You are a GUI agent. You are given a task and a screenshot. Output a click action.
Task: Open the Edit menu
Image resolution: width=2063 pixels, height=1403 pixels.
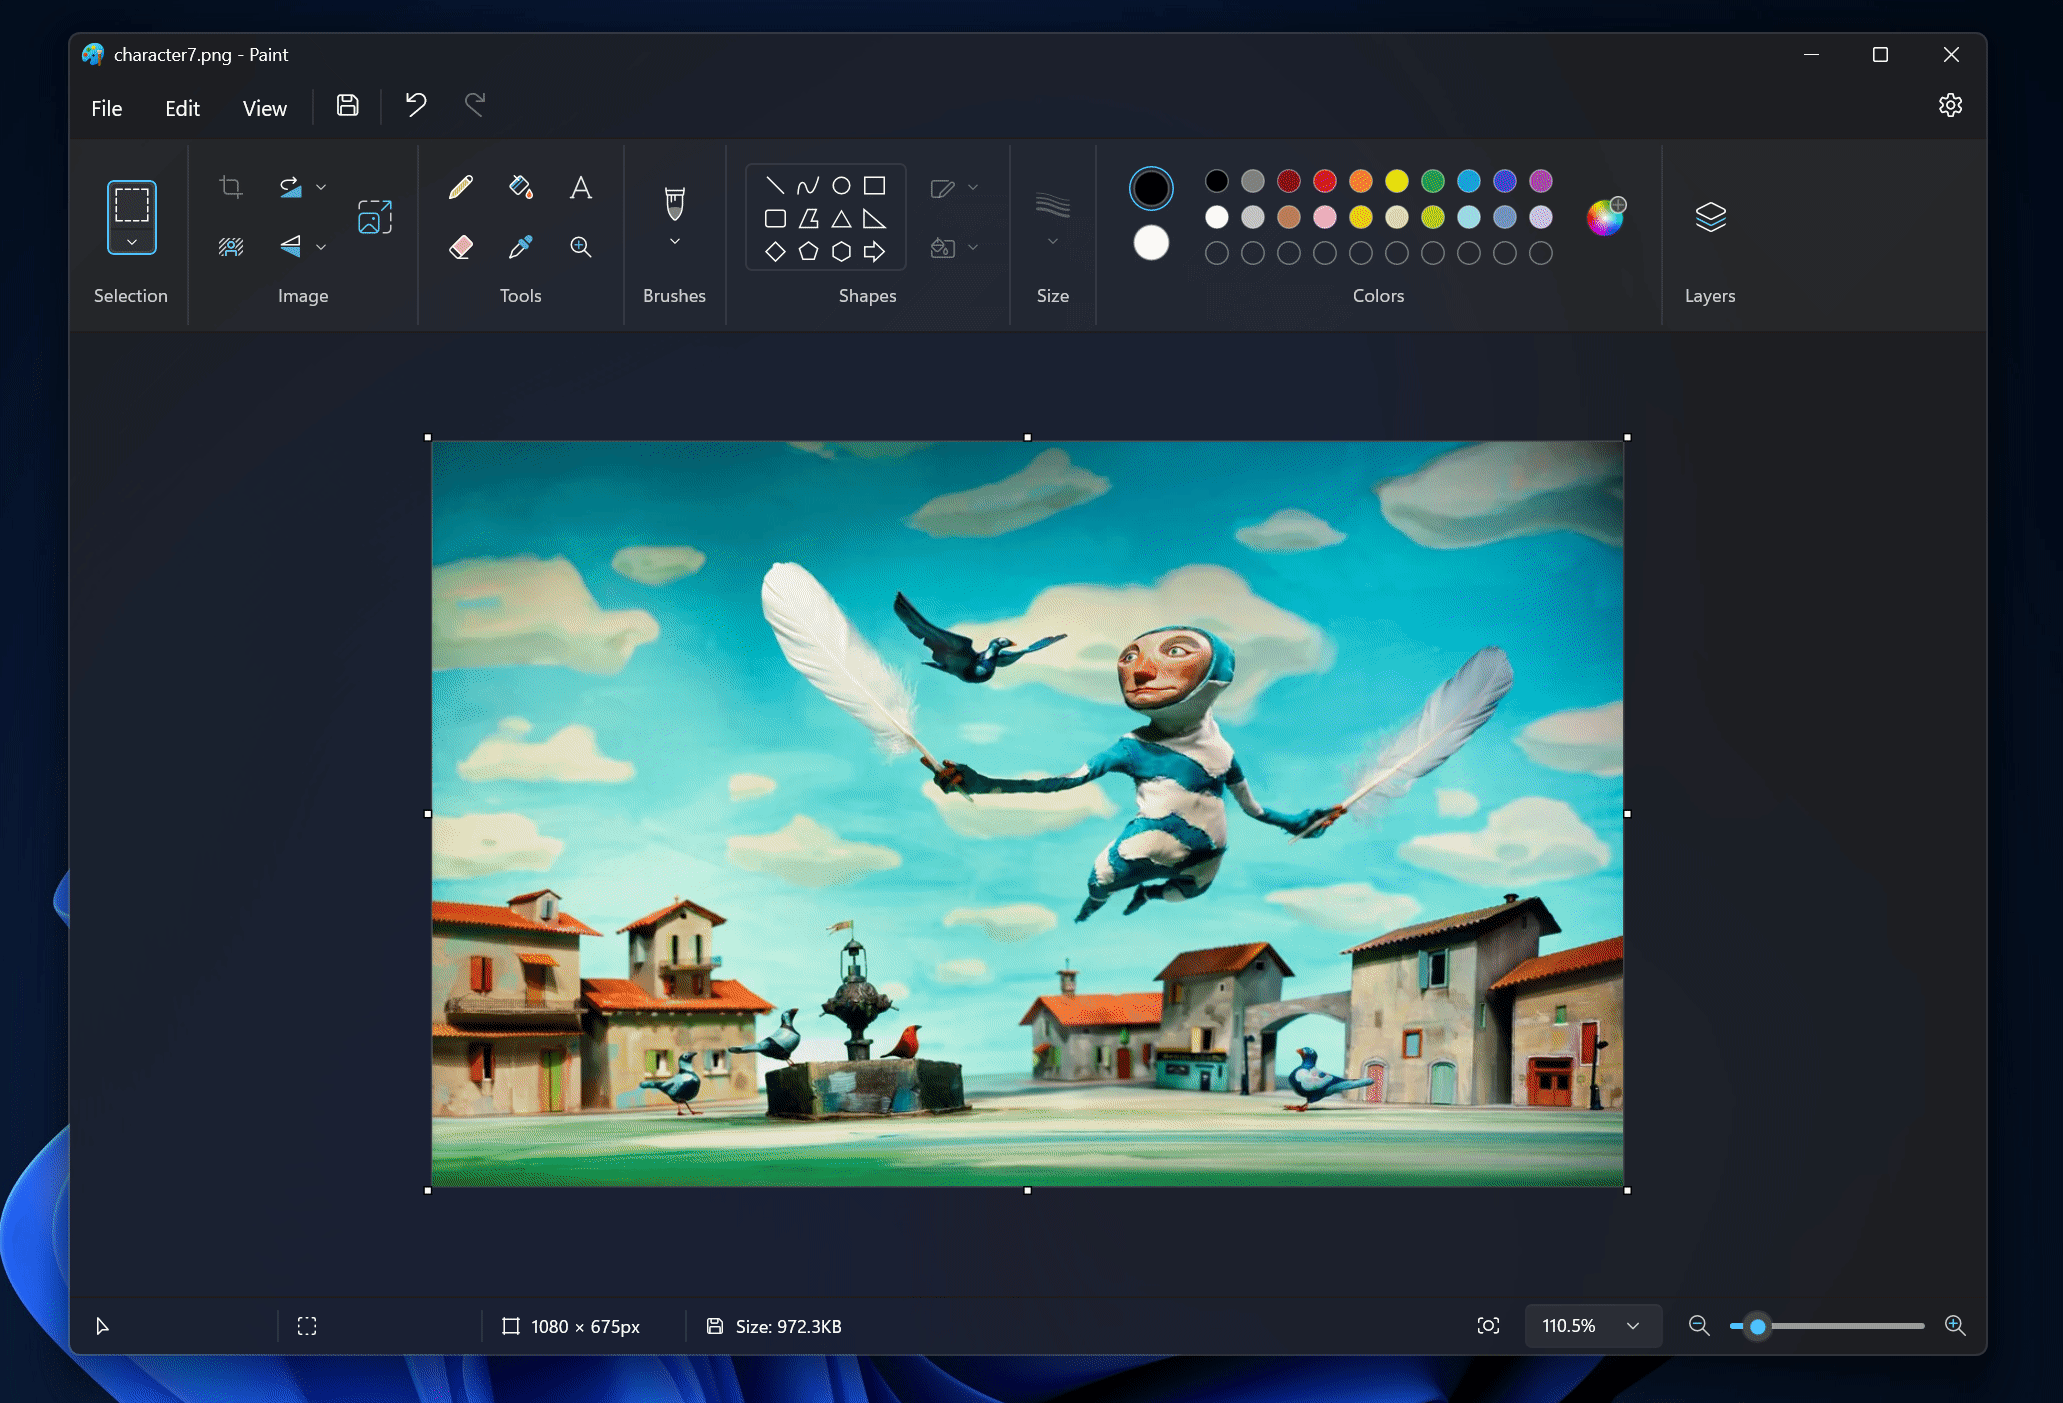point(182,106)
